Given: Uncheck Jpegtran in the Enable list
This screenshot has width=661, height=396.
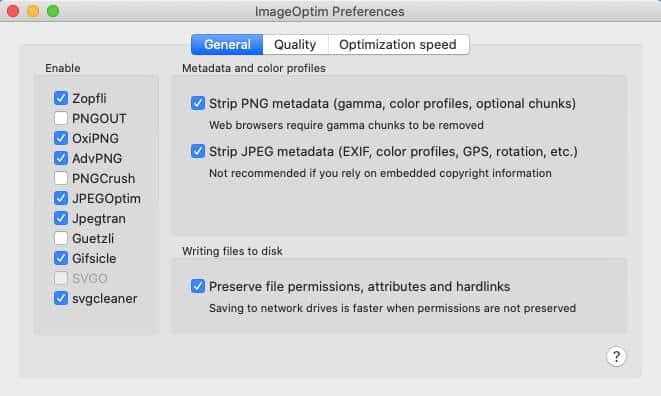Looking at the screenshot, I should tap(61, 218).
